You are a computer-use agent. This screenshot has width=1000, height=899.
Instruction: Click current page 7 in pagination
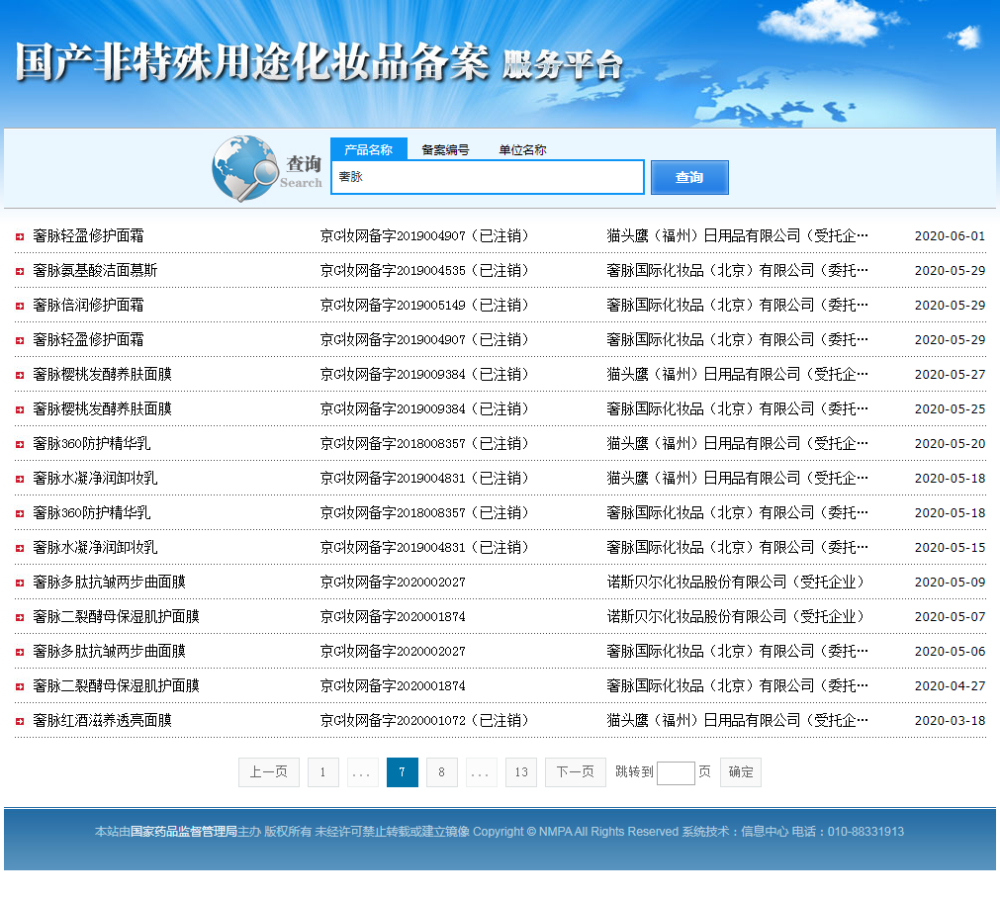tap(402, 772)
